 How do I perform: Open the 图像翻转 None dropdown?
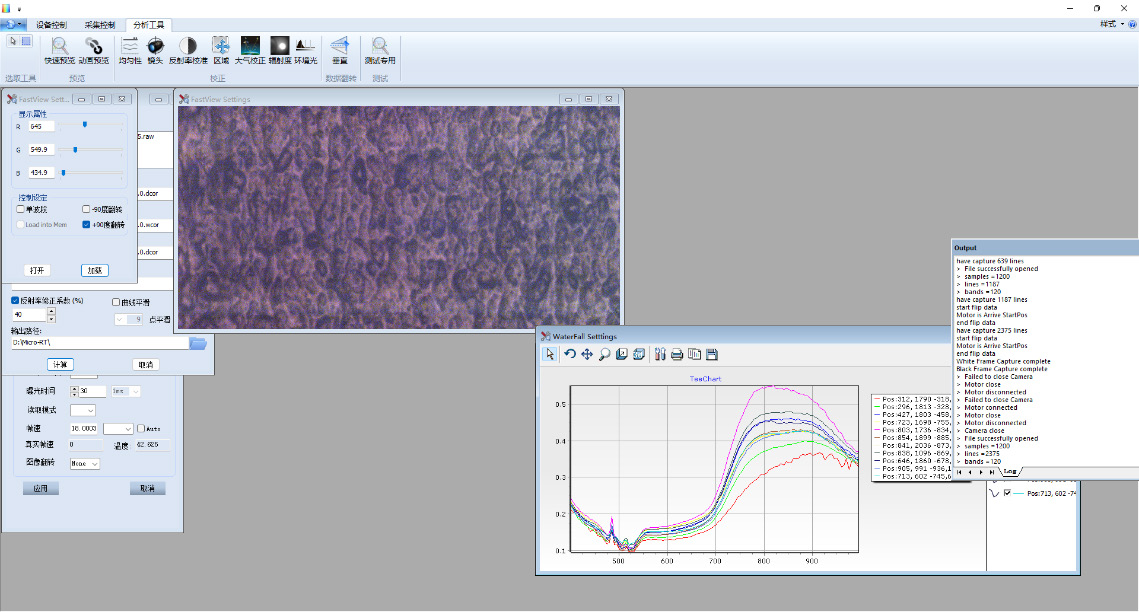point(85,464)
